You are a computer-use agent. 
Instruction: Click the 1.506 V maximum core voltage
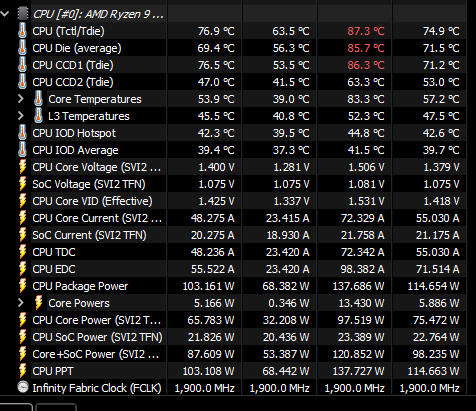pyautogui.click(x=366, y=167)
